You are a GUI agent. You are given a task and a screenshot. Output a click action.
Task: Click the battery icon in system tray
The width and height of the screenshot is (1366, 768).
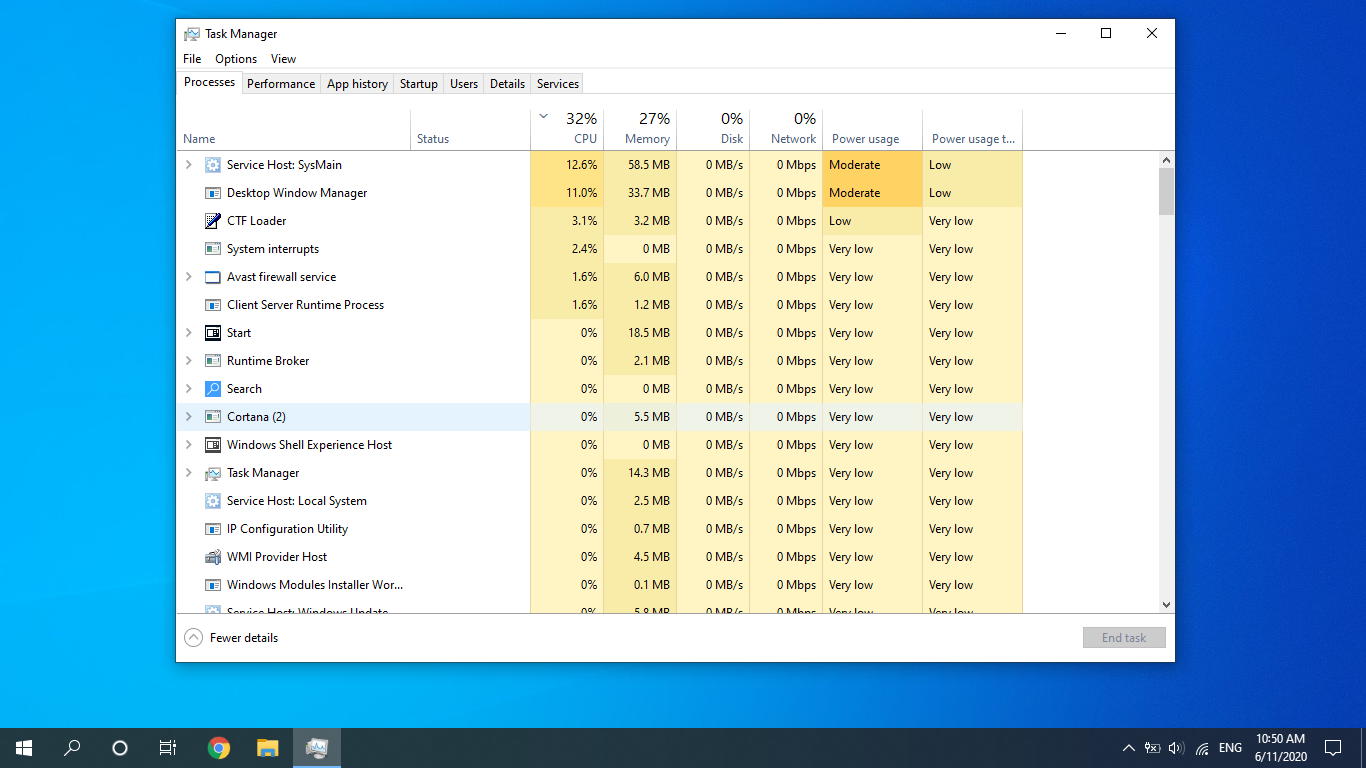tap(1152, 748)
